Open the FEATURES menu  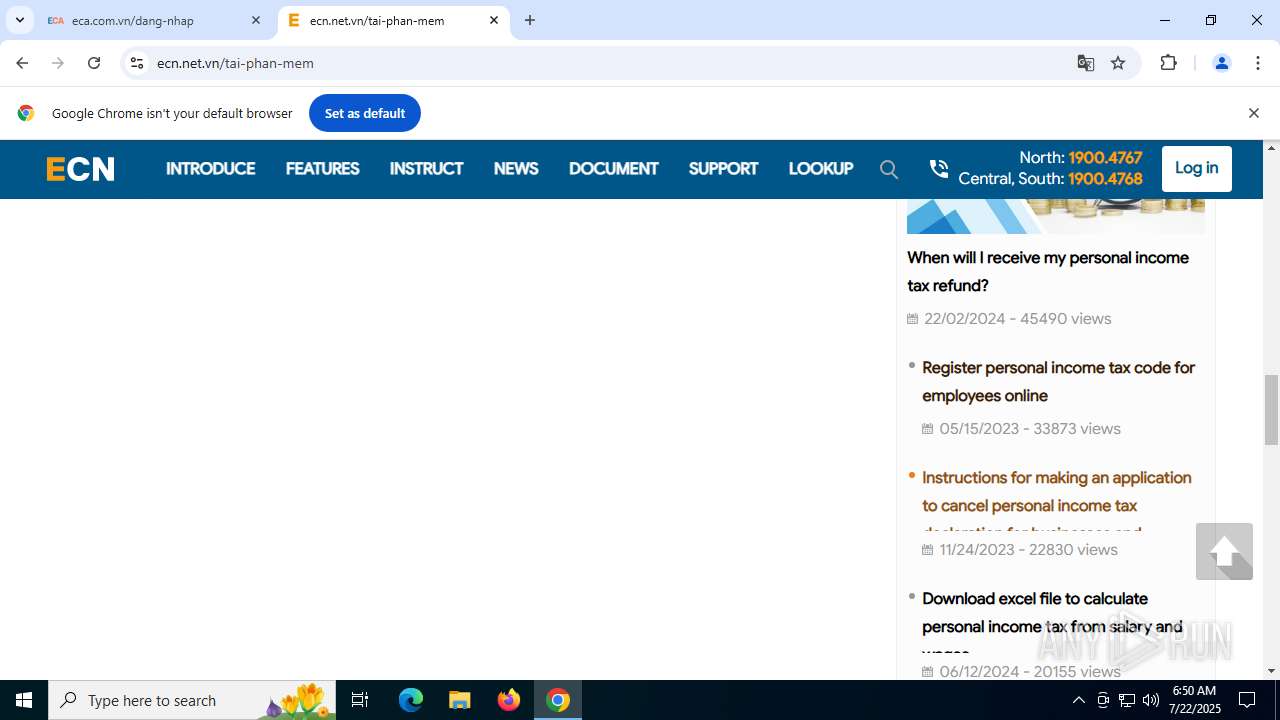point(322,169)
